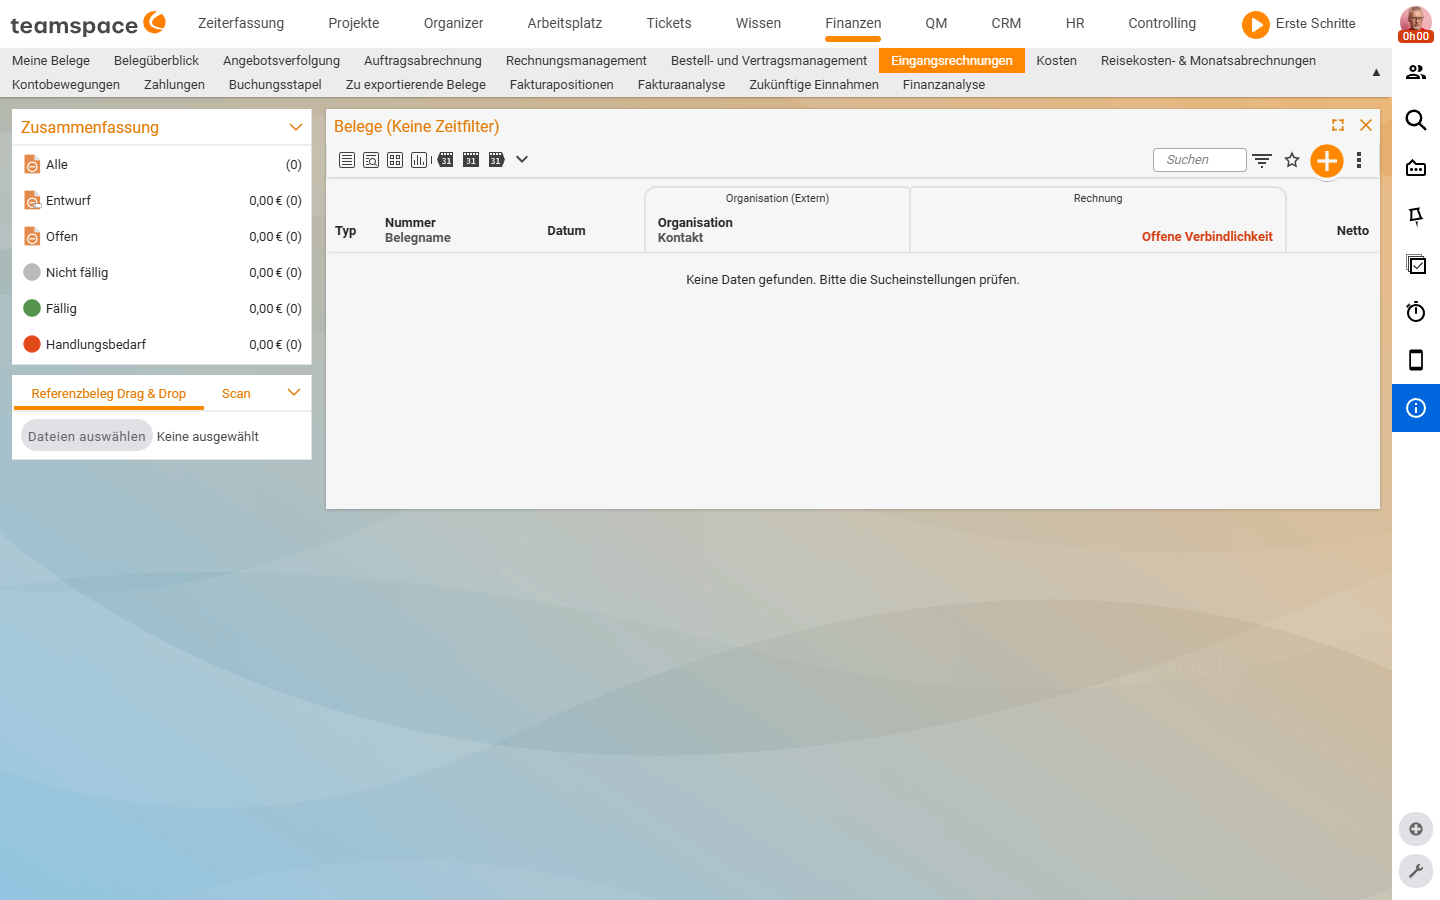The width and height of the screenshot is (1440, 900).
Task: Add a new Beleg with the orange plus
Action: click(x=1327, y=161)
